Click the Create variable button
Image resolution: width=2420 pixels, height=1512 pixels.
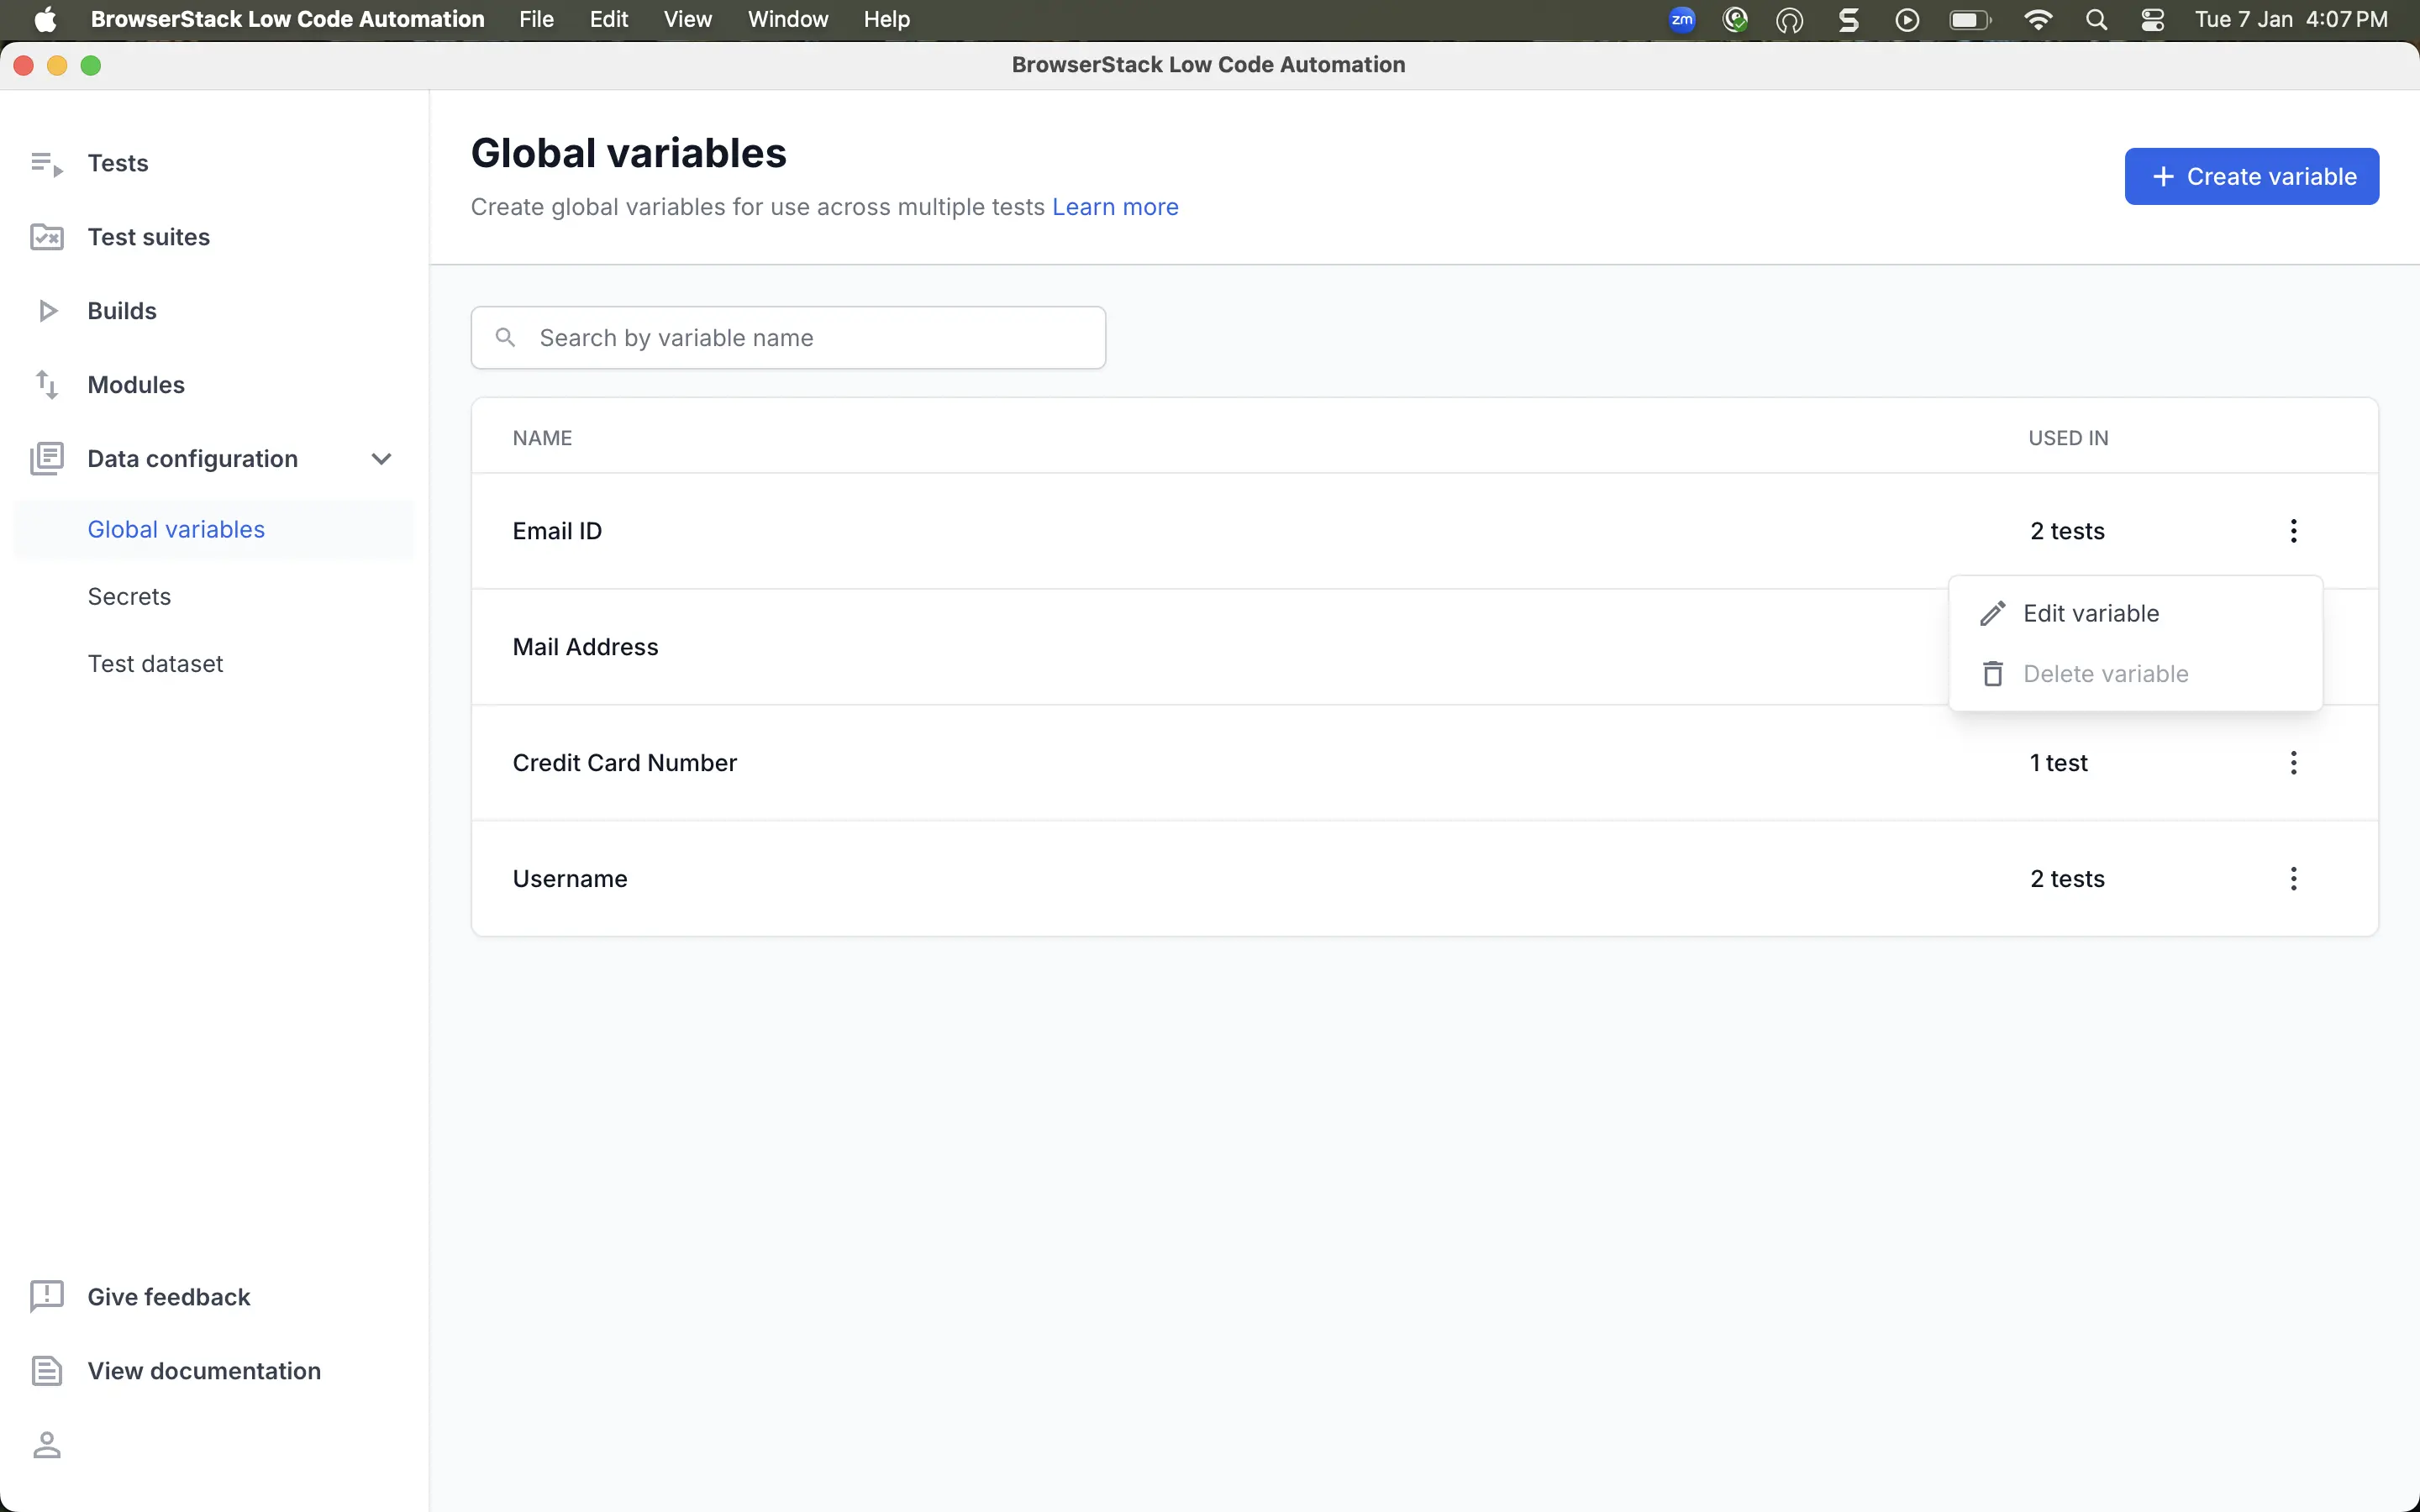2251,177
